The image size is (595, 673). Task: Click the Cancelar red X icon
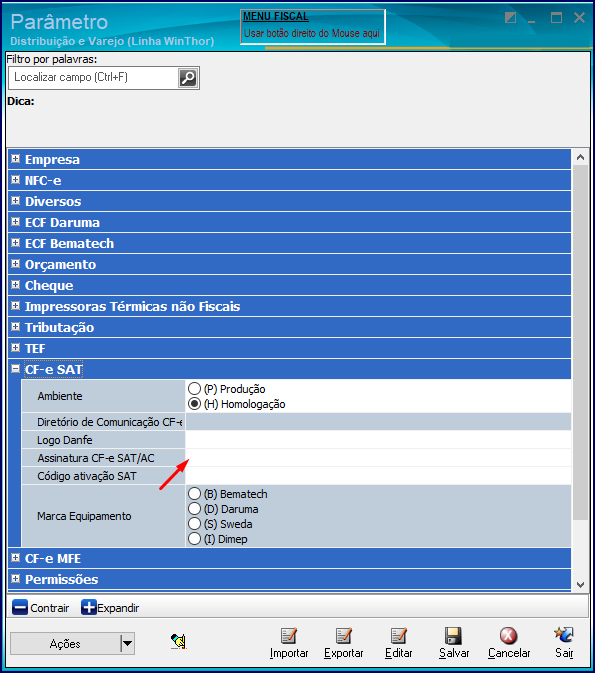508,636
